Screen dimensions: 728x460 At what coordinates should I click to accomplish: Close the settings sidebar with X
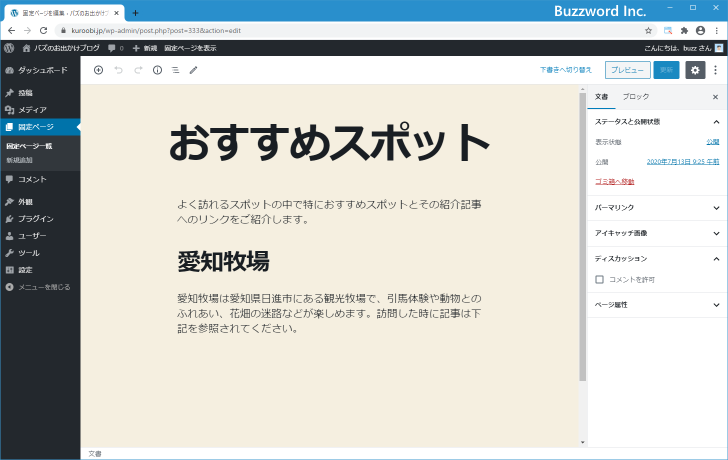[715, 97]
